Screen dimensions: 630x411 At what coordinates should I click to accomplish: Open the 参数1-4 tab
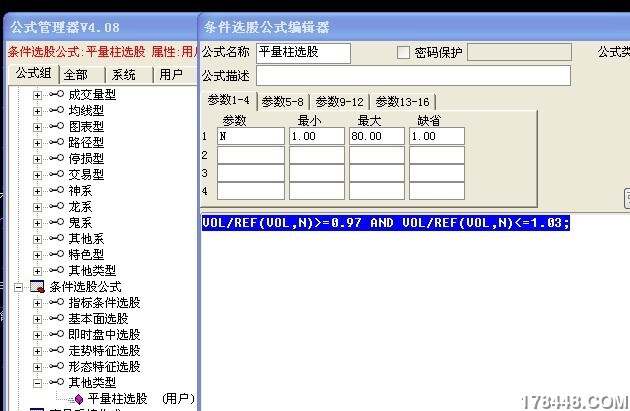click(x=229, y=100)
